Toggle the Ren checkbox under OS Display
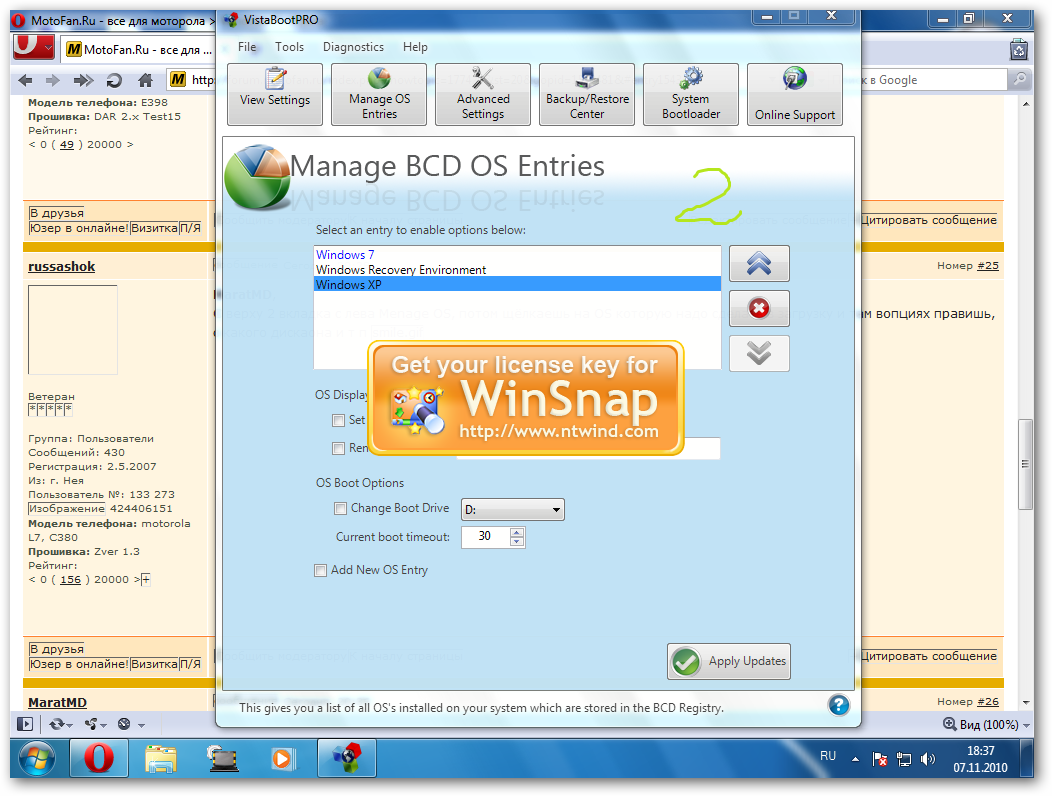Image resolution: width=1052 pixels, height=796 pixels. pyautogui.click(x=338, y=448)
